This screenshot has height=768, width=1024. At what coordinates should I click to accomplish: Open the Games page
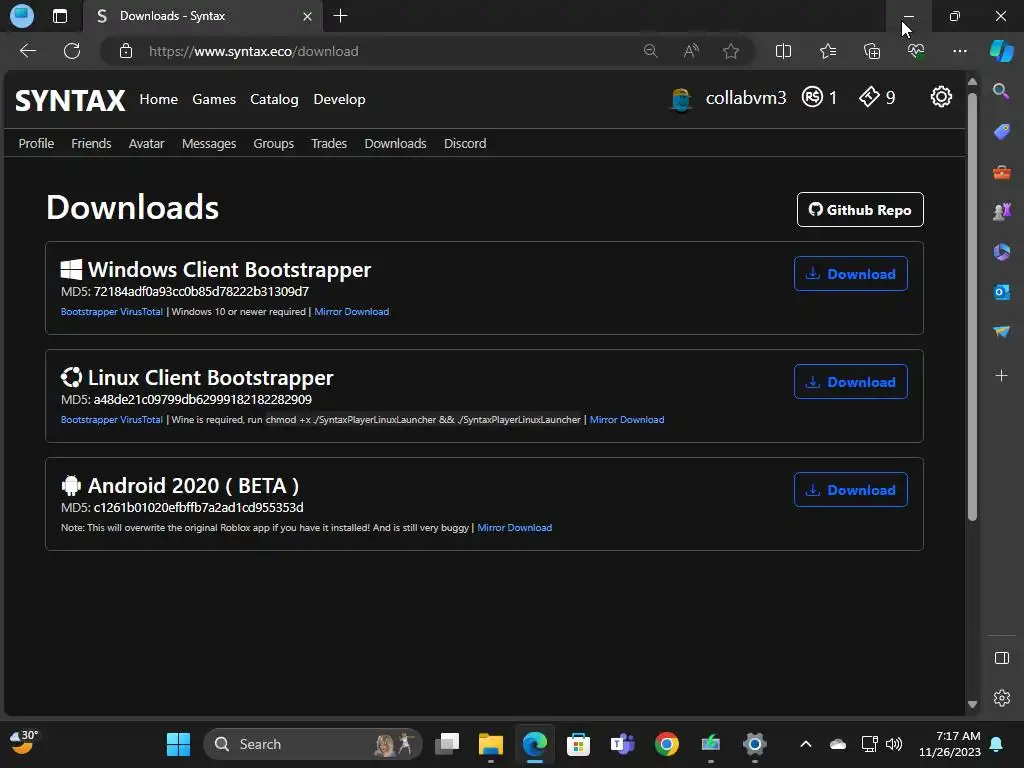pyautogui.click(x=214, y=99)
